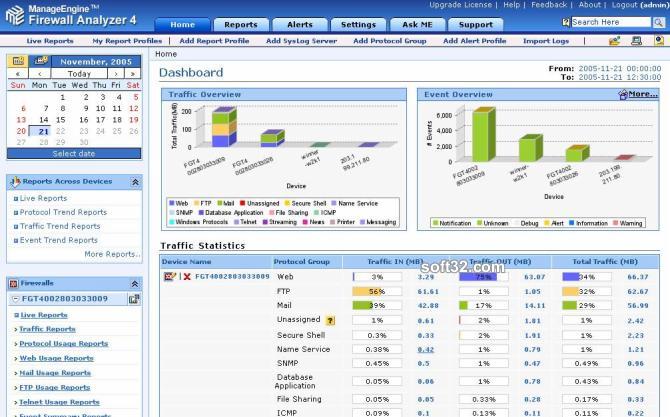
Task: Click the device icon in the FGT4002803033009 sidebar header
Action: pyautogui.click(x=134, y=299)
